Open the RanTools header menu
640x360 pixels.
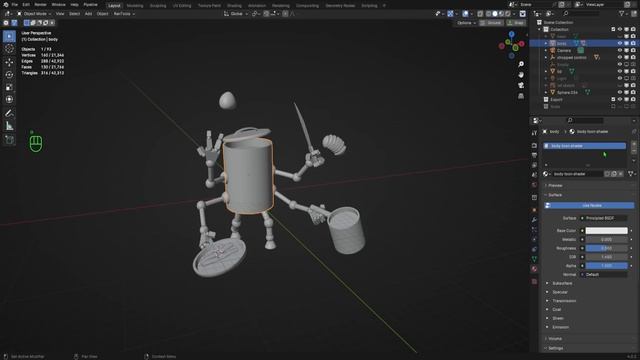click(x=124, y=14)
